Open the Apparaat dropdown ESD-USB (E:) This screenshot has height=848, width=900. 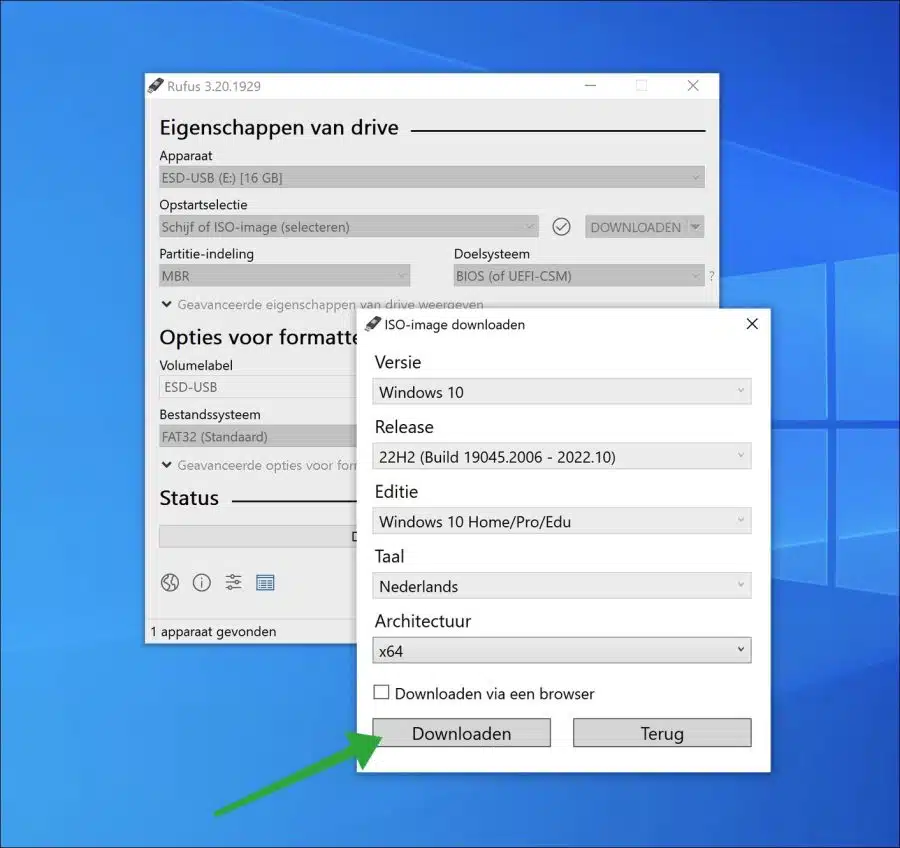pyautogui.click(x=432, y=177)
